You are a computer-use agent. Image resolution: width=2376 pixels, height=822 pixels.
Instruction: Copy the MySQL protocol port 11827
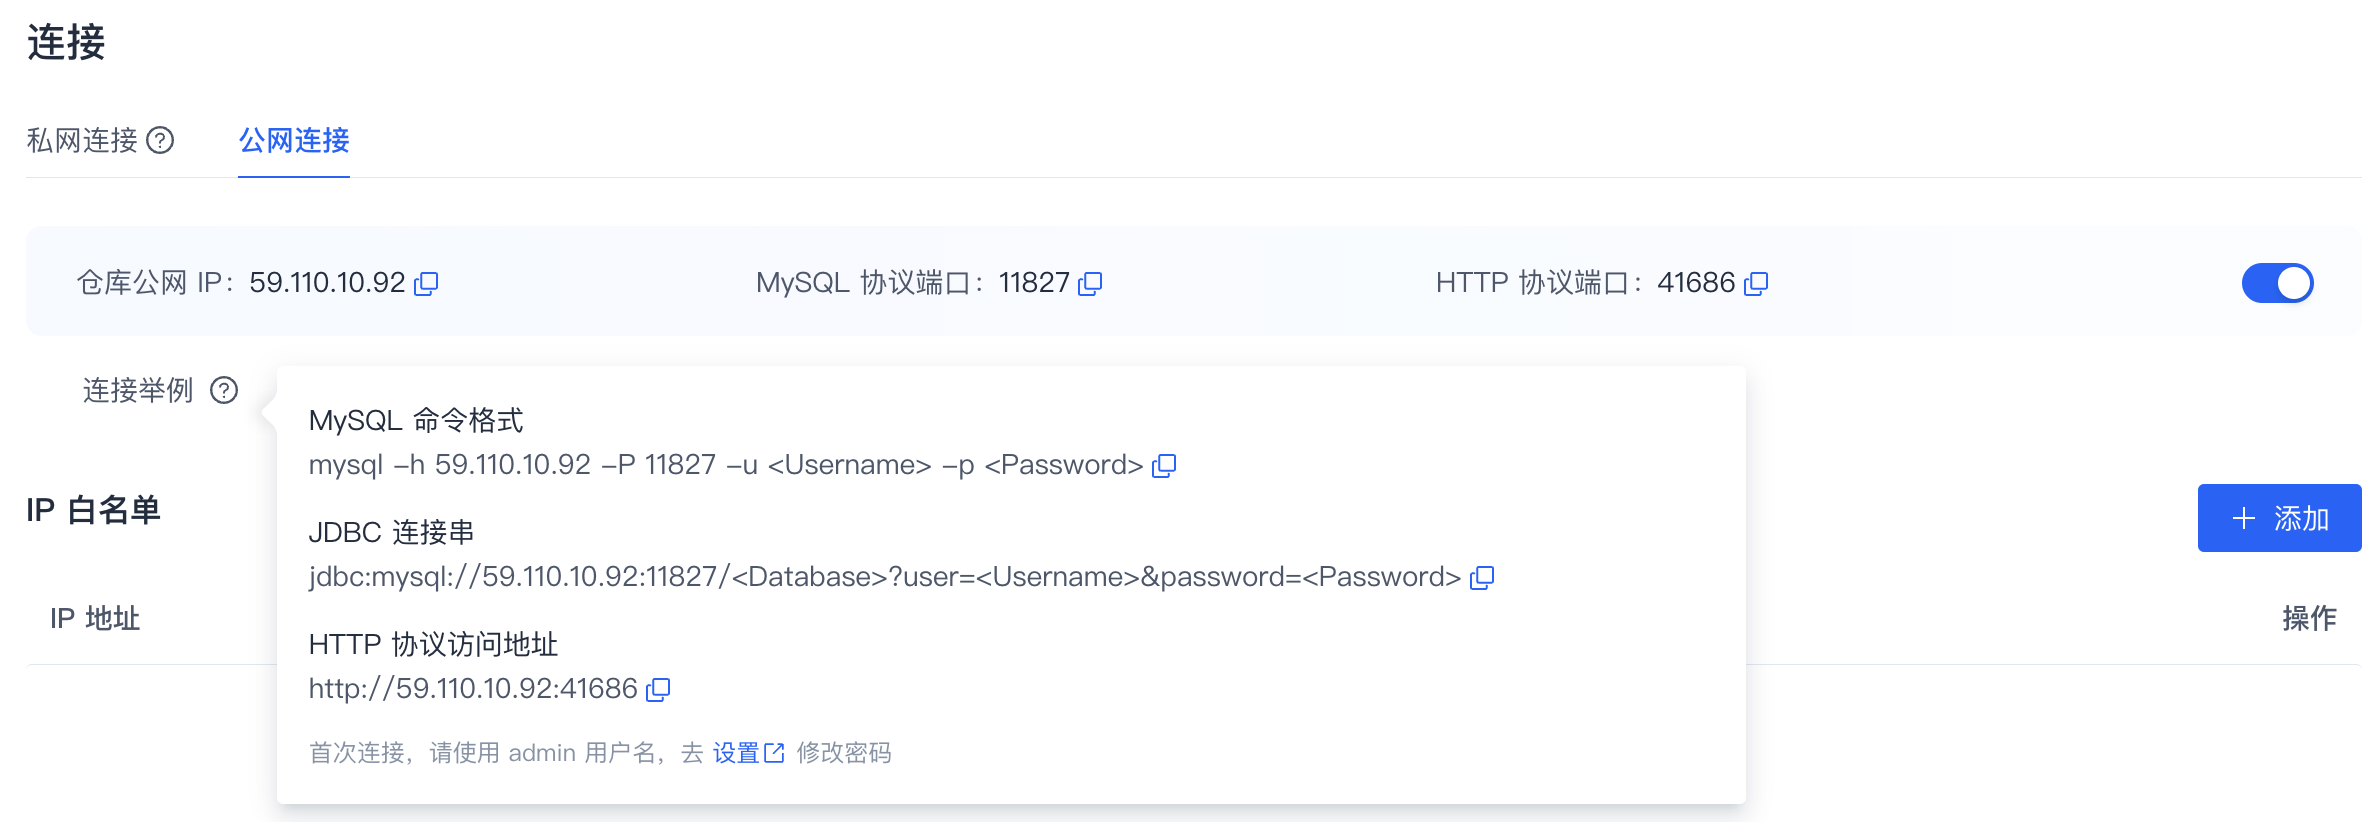(1090, 284)
